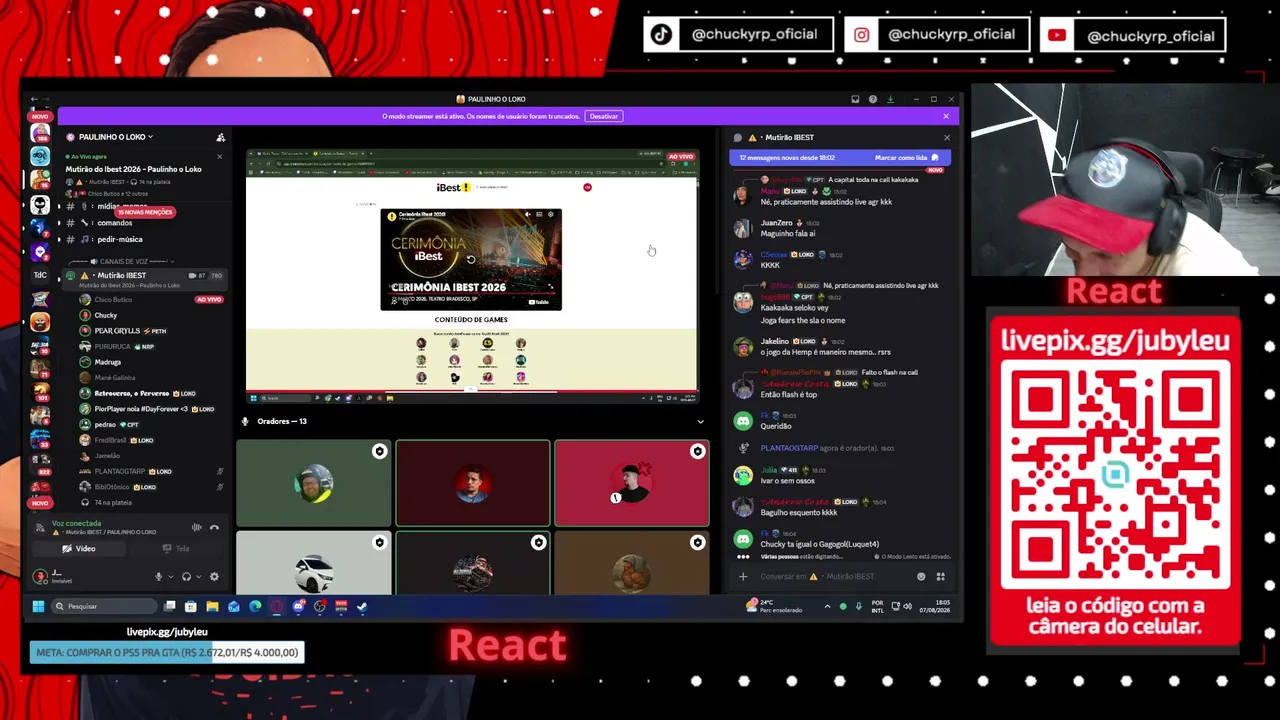Disconnect from the voice channel
Image resolution: width=1280 pixels, height=720 pixels.
(x=214, y=527)
